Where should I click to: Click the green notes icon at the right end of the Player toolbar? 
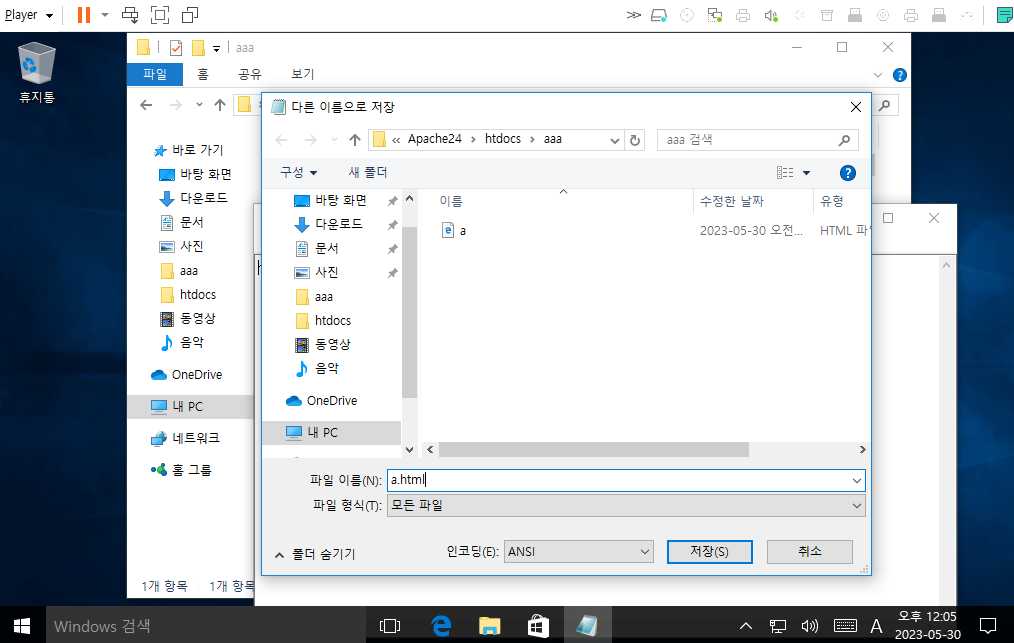[x=1004, y=16]
